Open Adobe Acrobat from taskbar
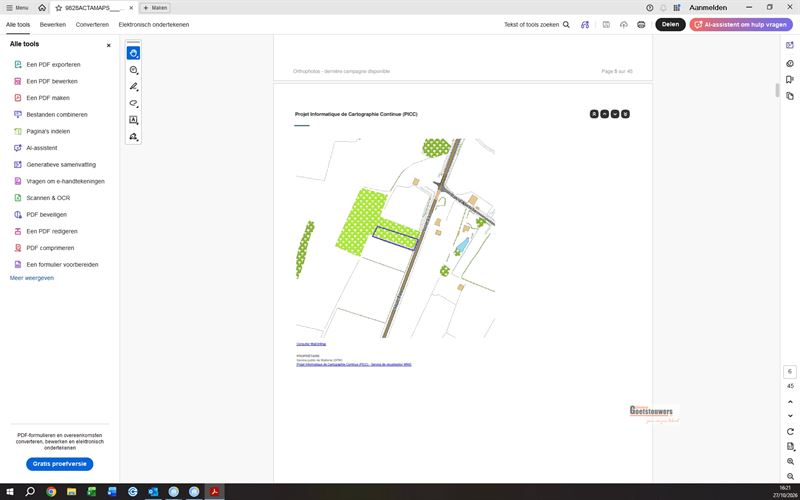This screenshot has width=800, height=500. click(214, 492)
